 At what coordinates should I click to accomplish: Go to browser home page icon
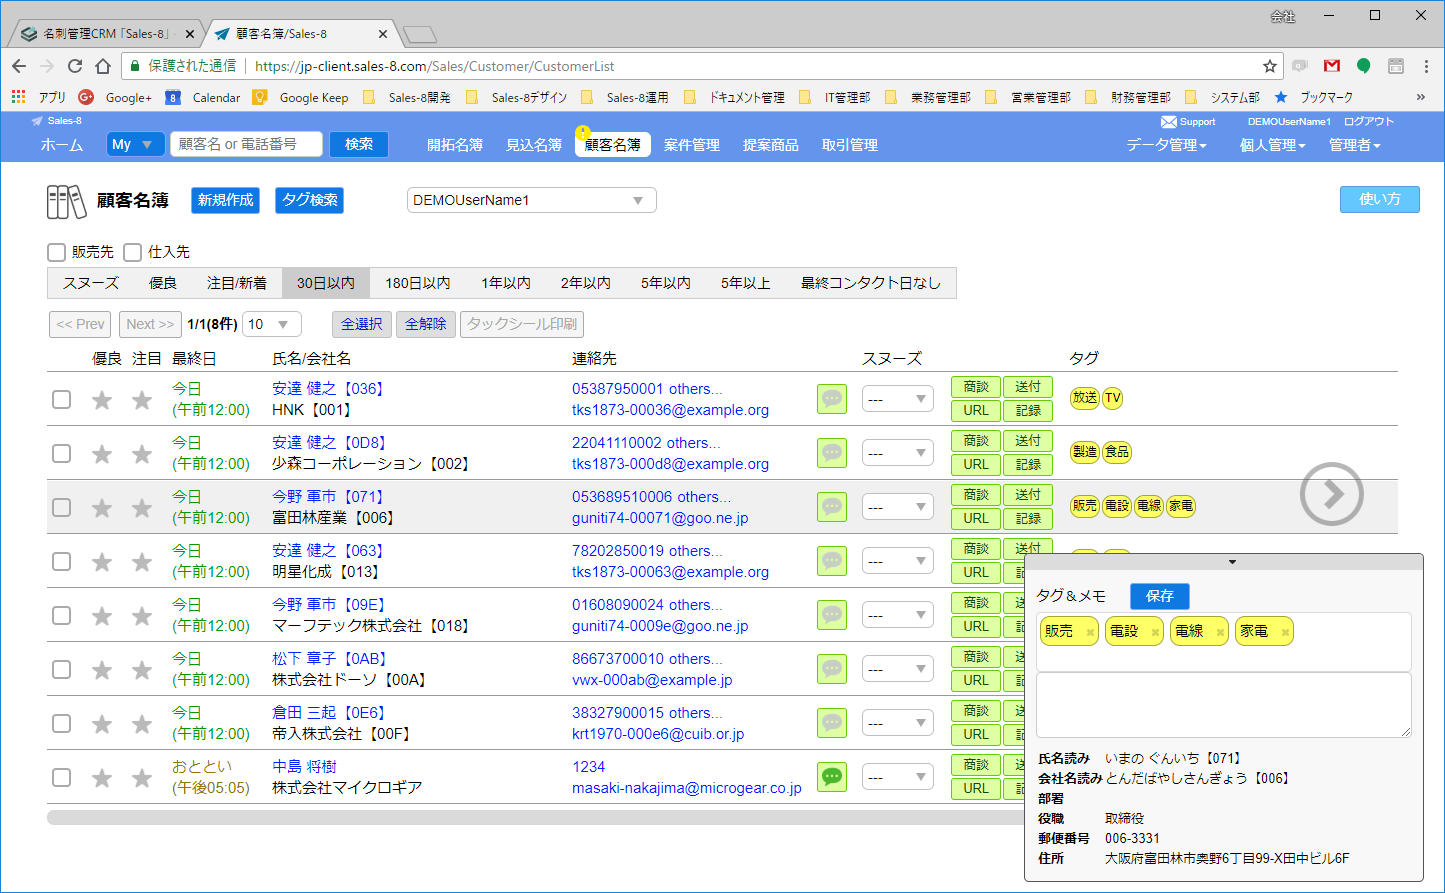tap(103, 66)
